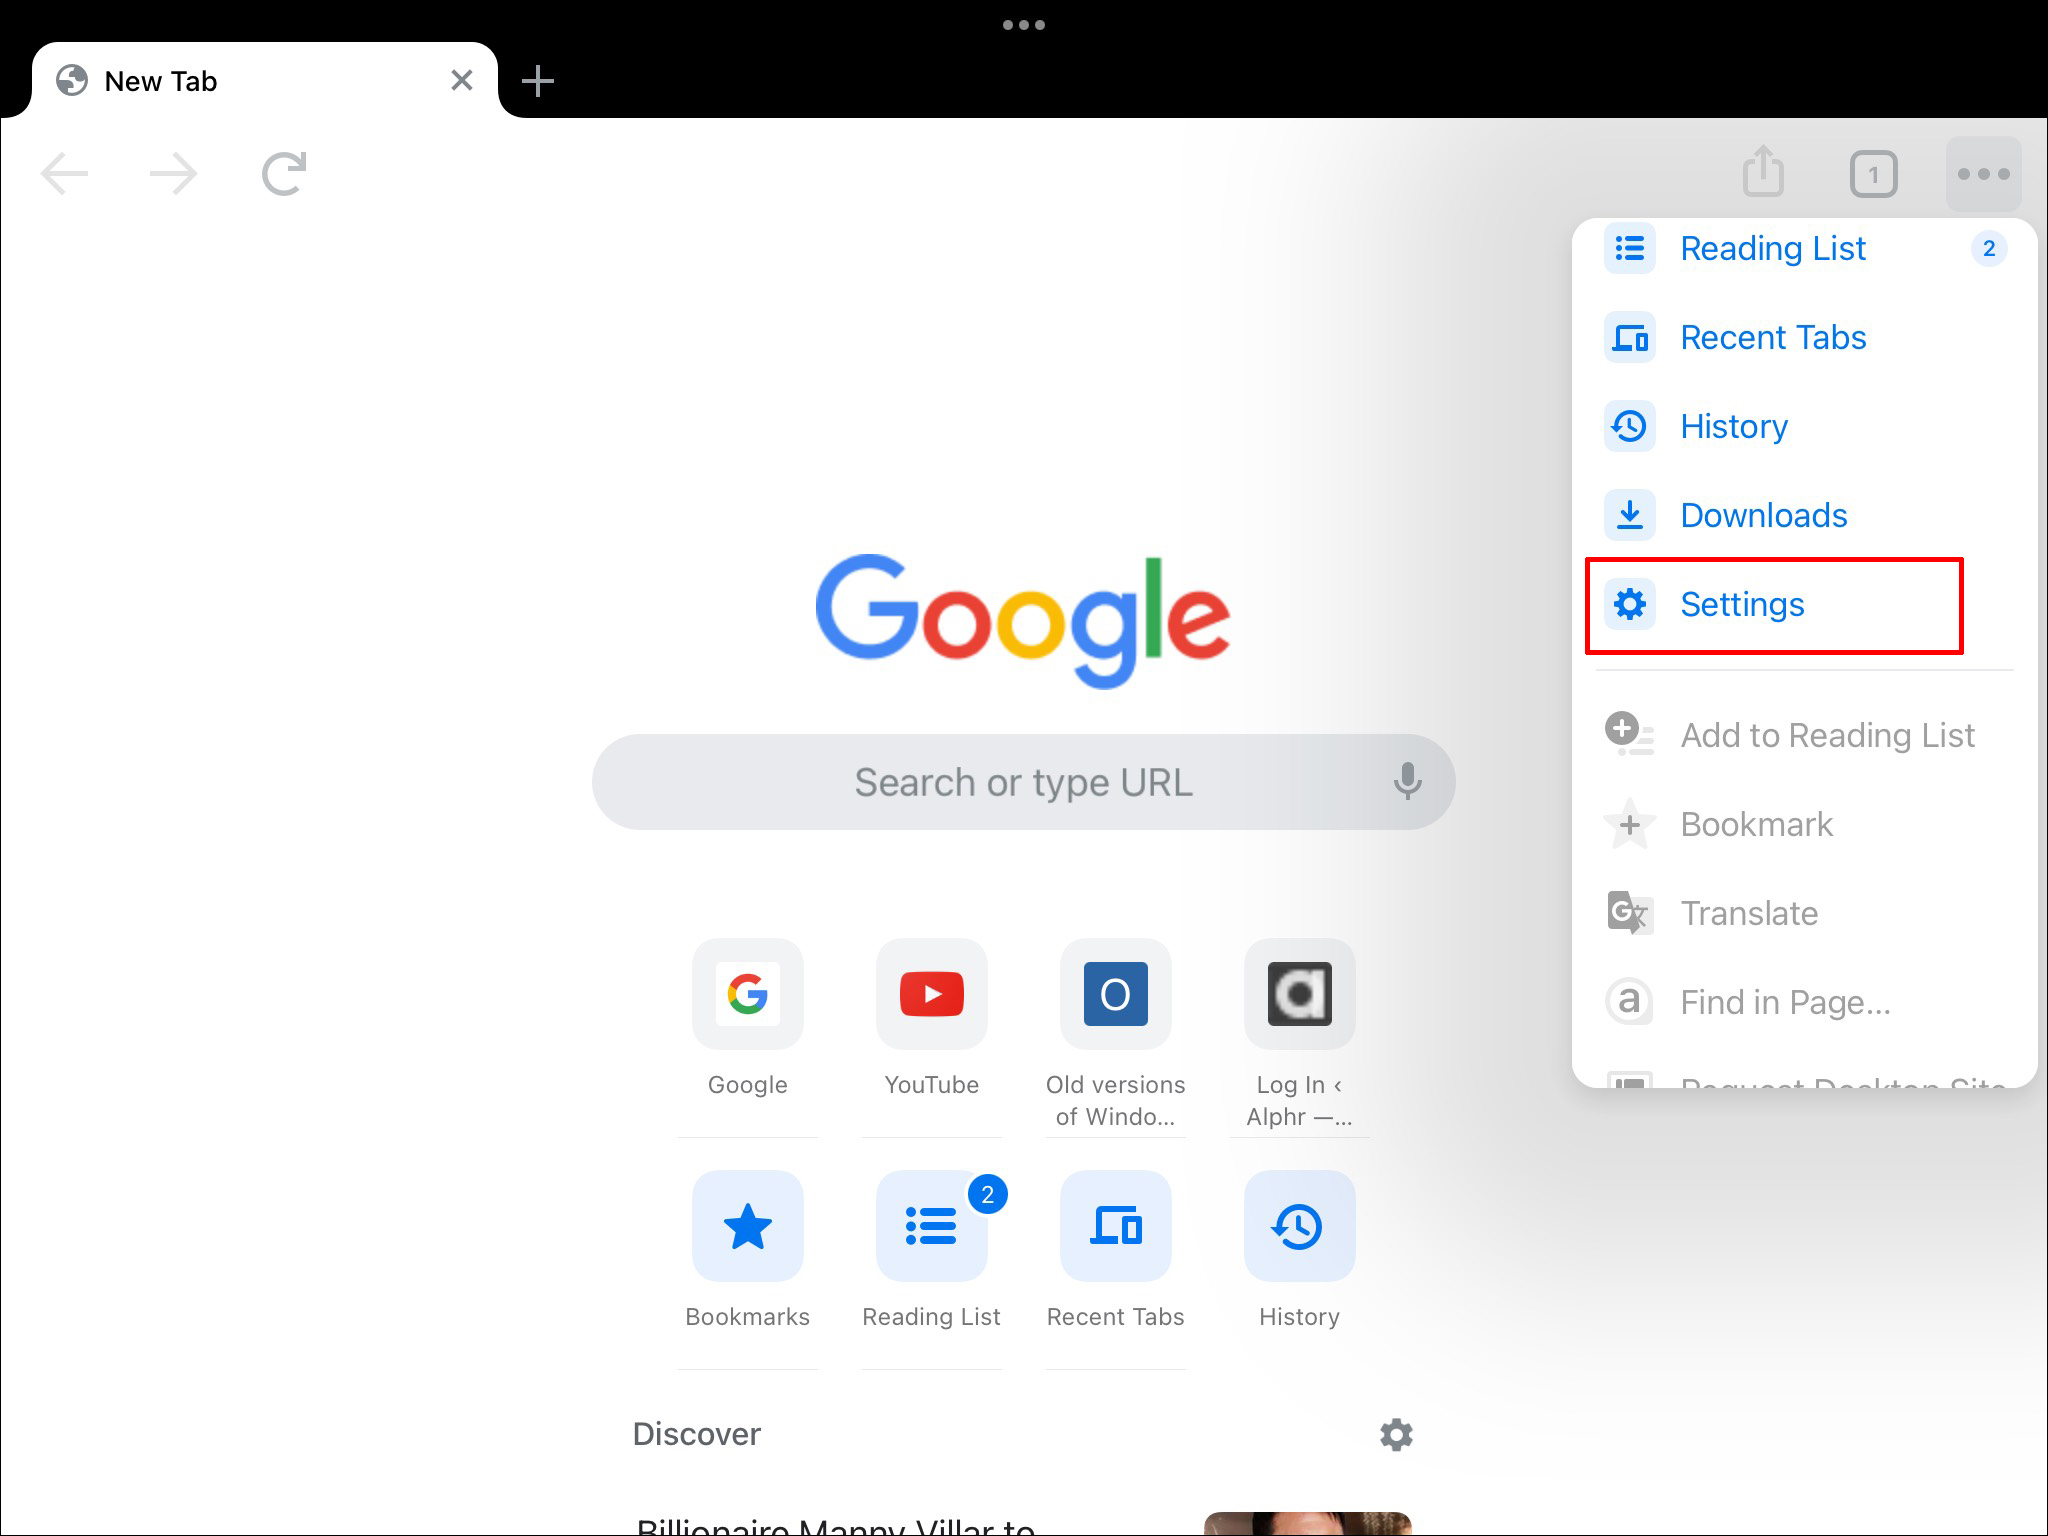
Task: Open the History shortcut tile below search
Action: pos(1299,1226)
